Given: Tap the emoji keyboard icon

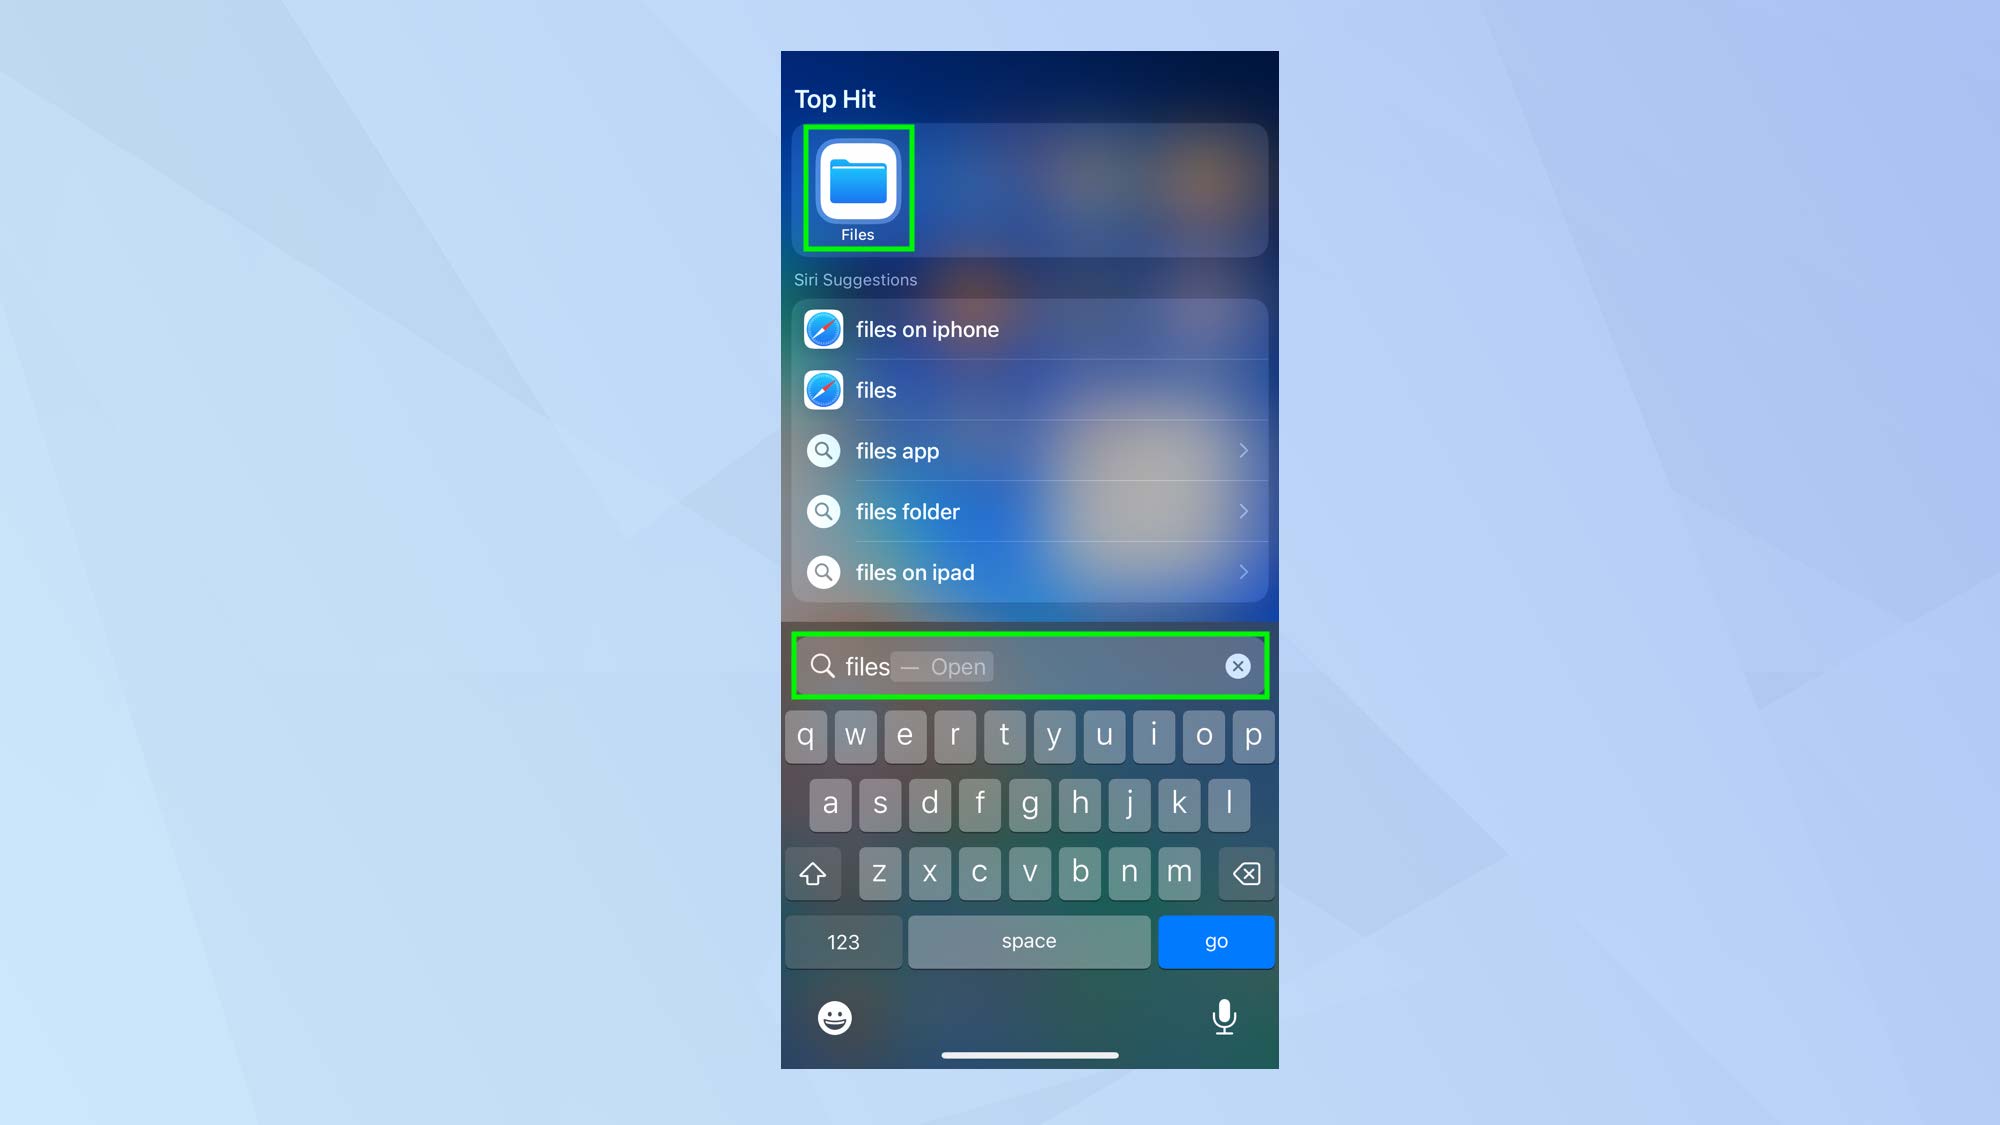Looking at the screenshot, I should click(x=835, y=1018).
